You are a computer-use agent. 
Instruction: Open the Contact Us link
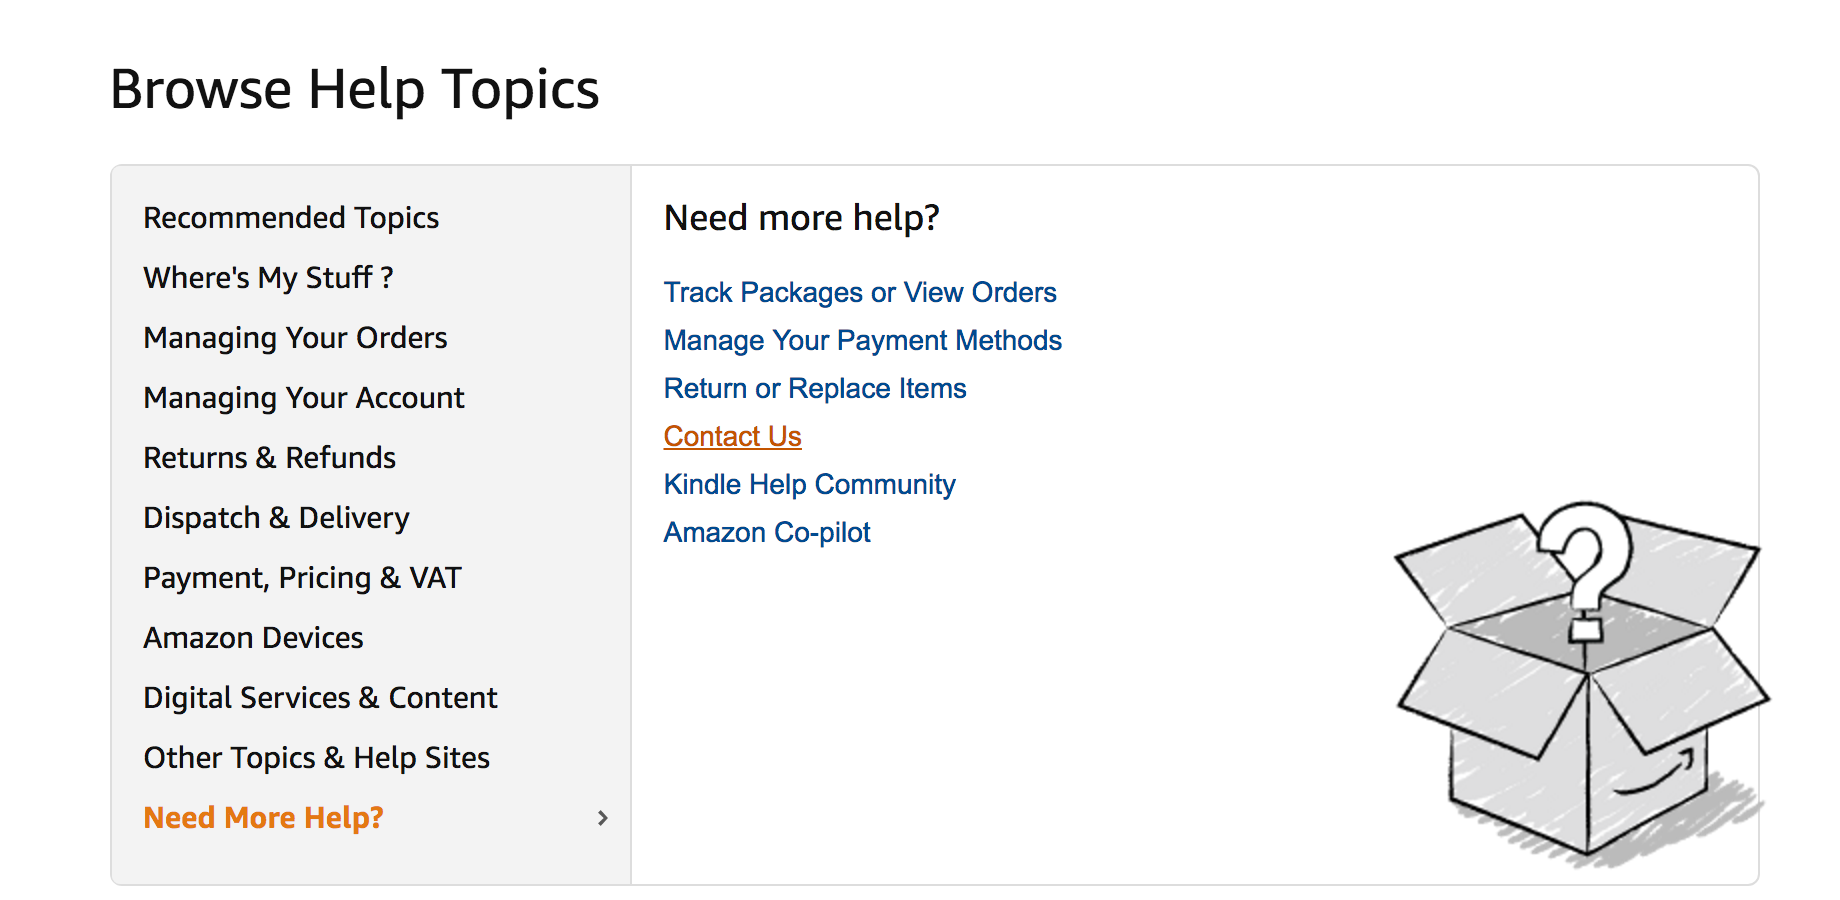pos(732,436)
